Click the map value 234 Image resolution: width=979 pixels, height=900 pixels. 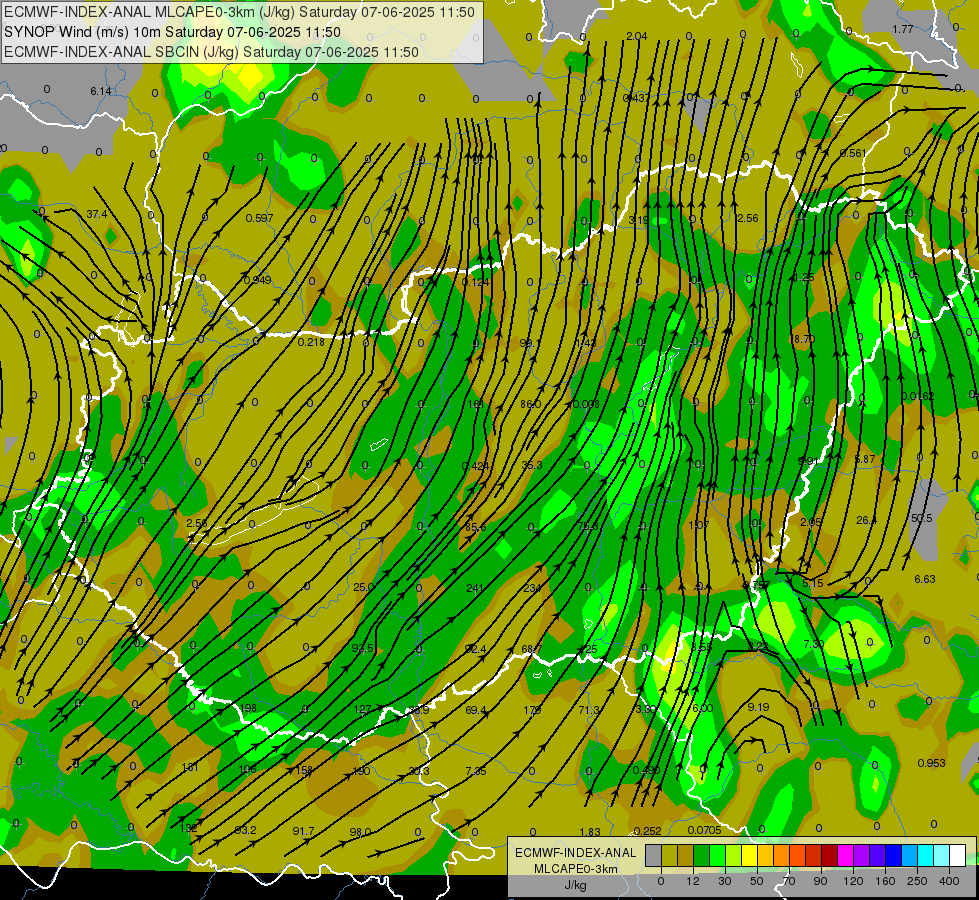(x=532, y=588)
